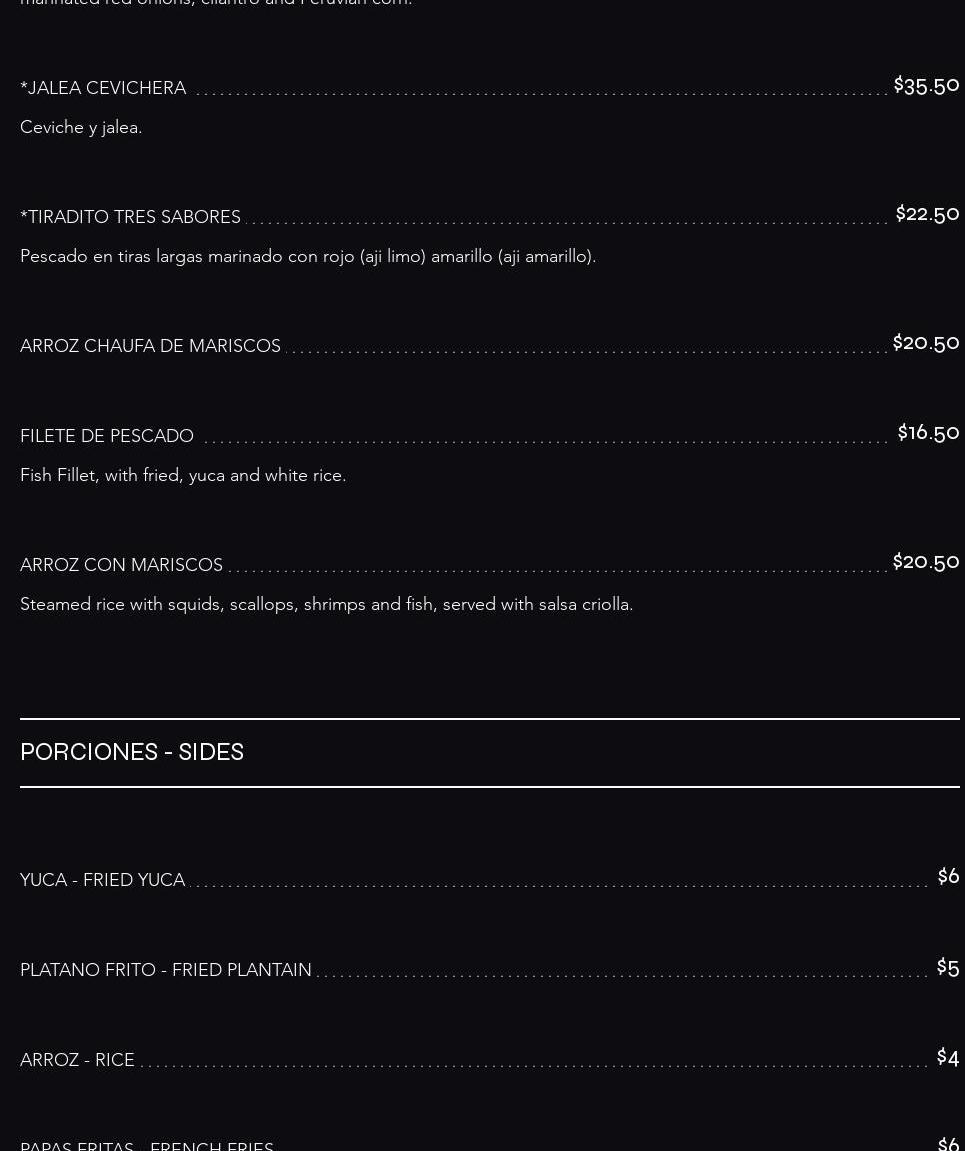Select the 'Steamed rice with squids' description
Screen dimensions: 965x1151
tap(326, 604)
